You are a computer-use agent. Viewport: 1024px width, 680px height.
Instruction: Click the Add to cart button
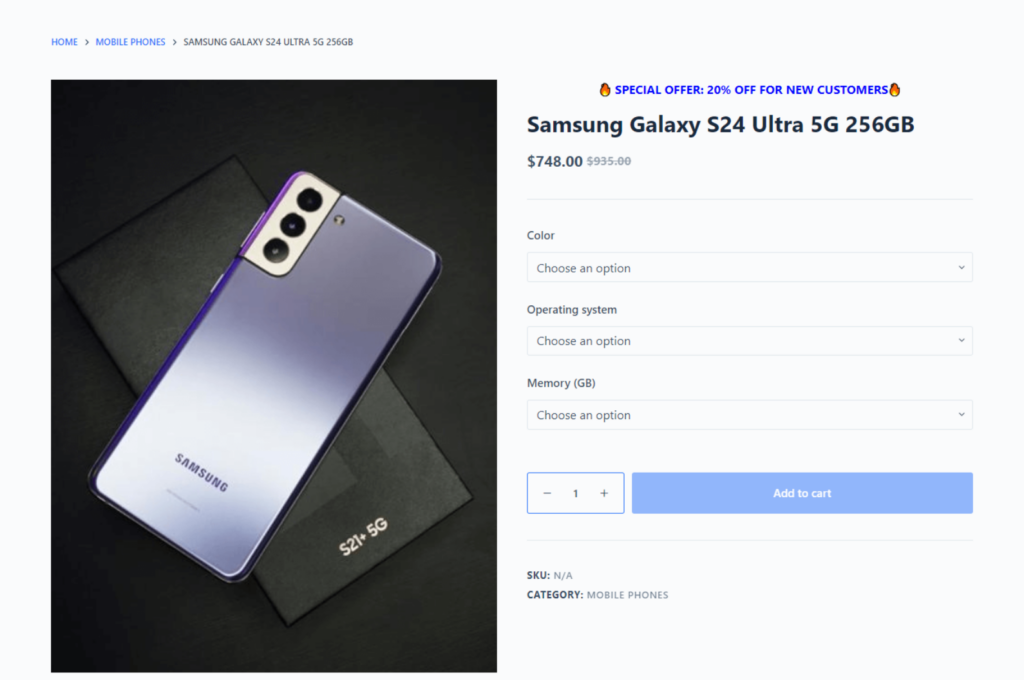point(801,492)
